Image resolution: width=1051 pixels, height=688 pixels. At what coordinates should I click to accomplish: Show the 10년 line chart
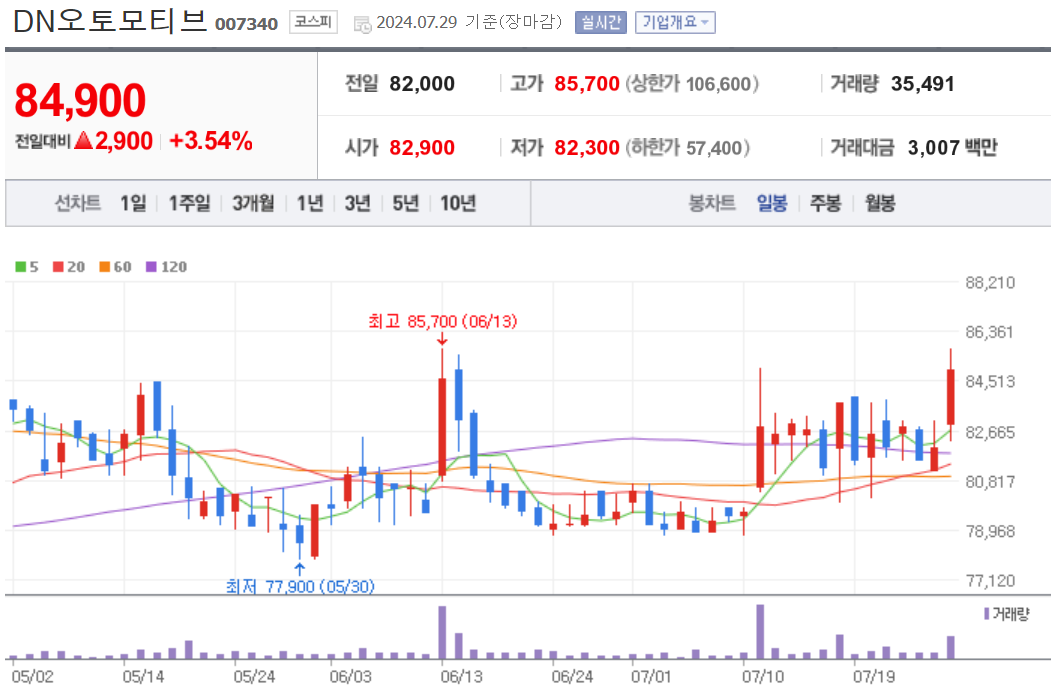pos(458,203)
